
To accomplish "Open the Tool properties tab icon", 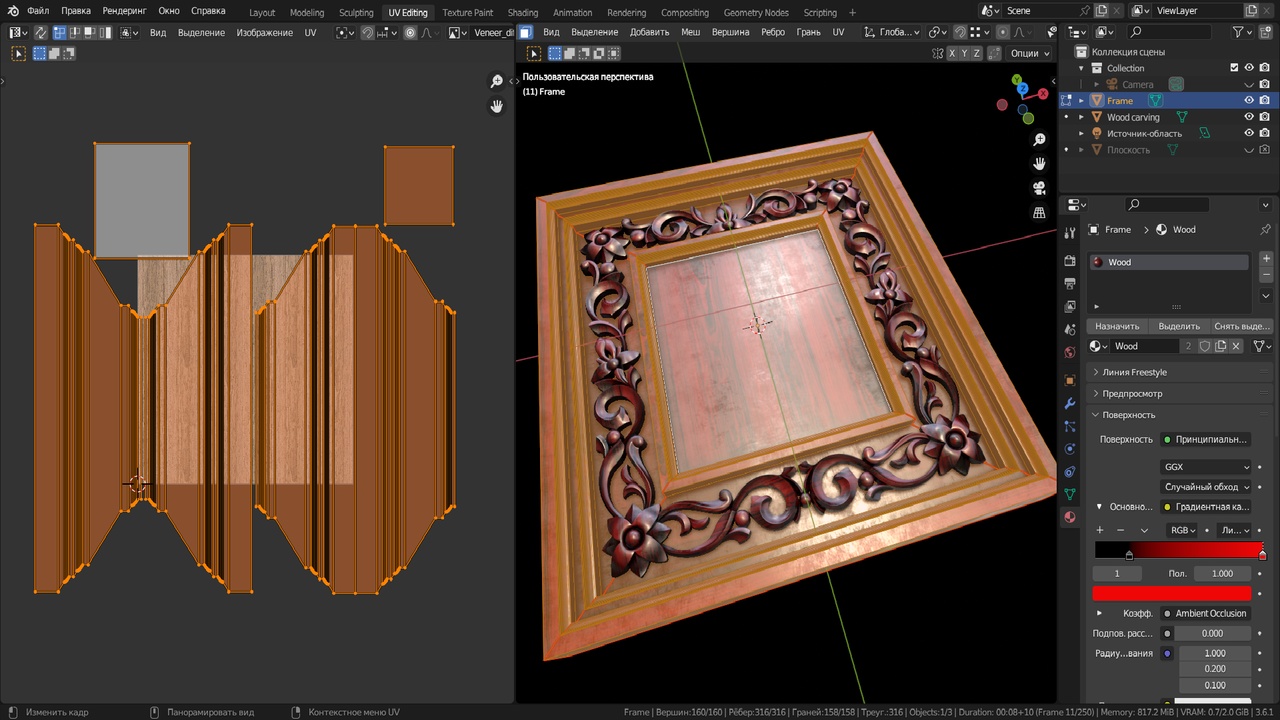I will [x=1070, y=233].
